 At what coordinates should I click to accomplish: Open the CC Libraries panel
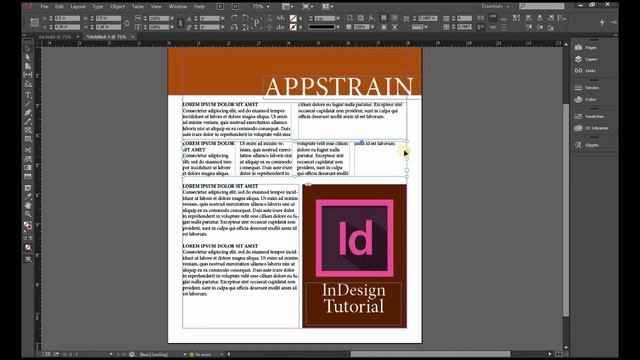(591, 128)
